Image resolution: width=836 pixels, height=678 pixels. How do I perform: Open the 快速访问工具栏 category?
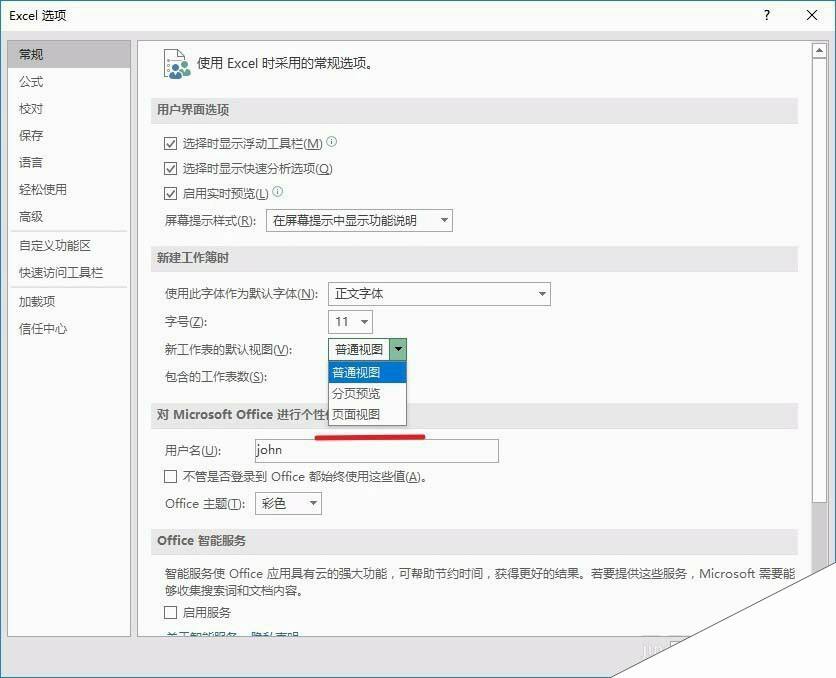click(x=69, y=273)
